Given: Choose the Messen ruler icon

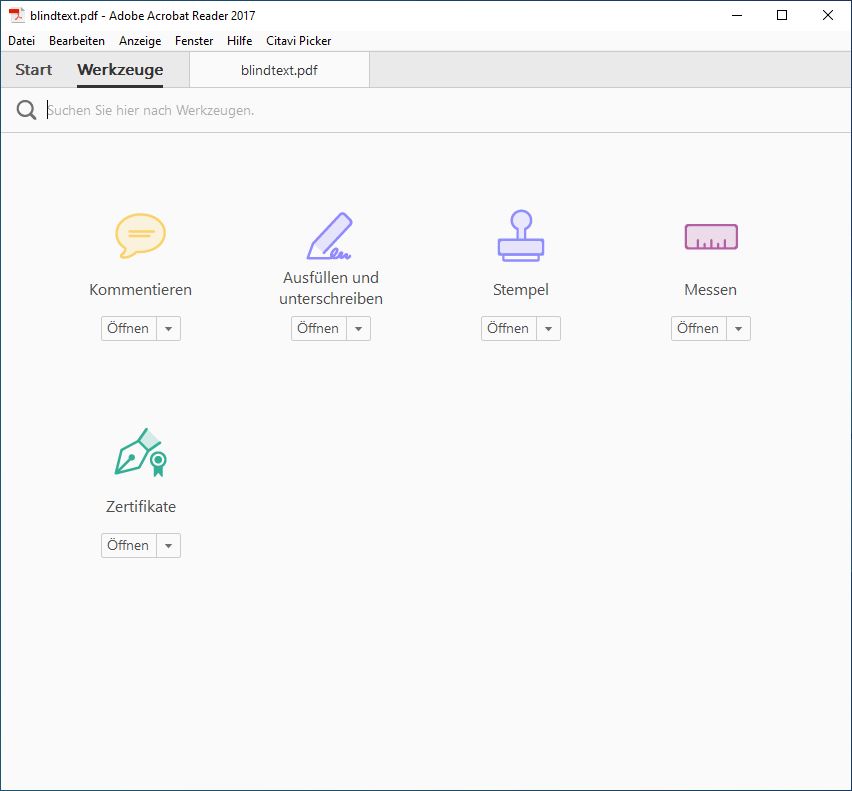Looking at the screenshot, I should pyautogui.click(x=711, y=237).
